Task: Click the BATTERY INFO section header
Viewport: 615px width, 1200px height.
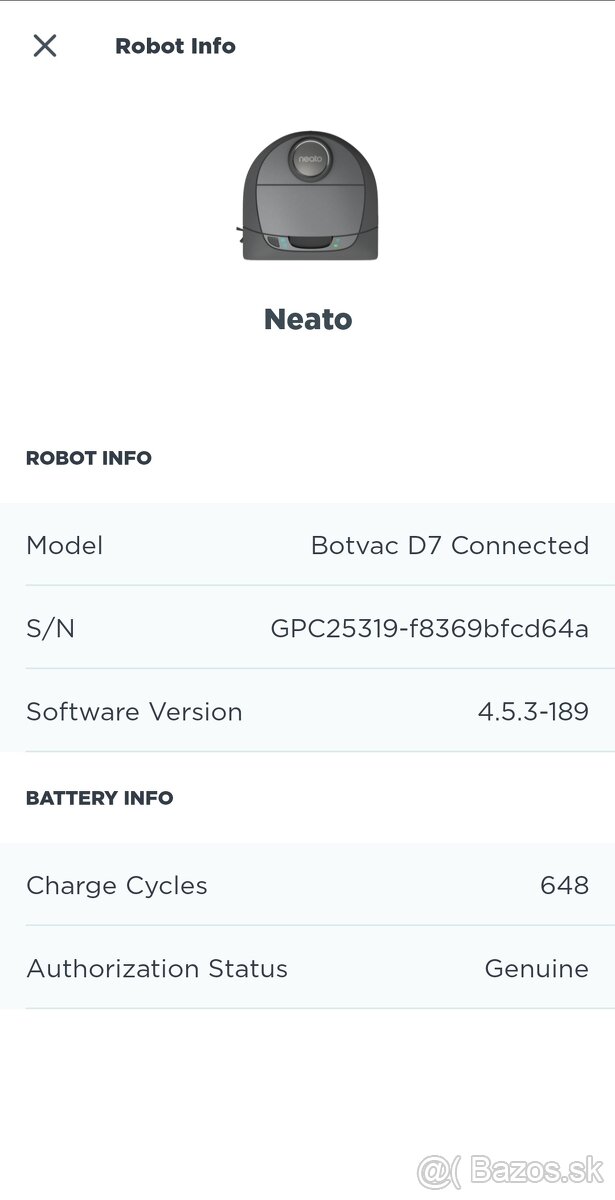Action: pos(99,798)
